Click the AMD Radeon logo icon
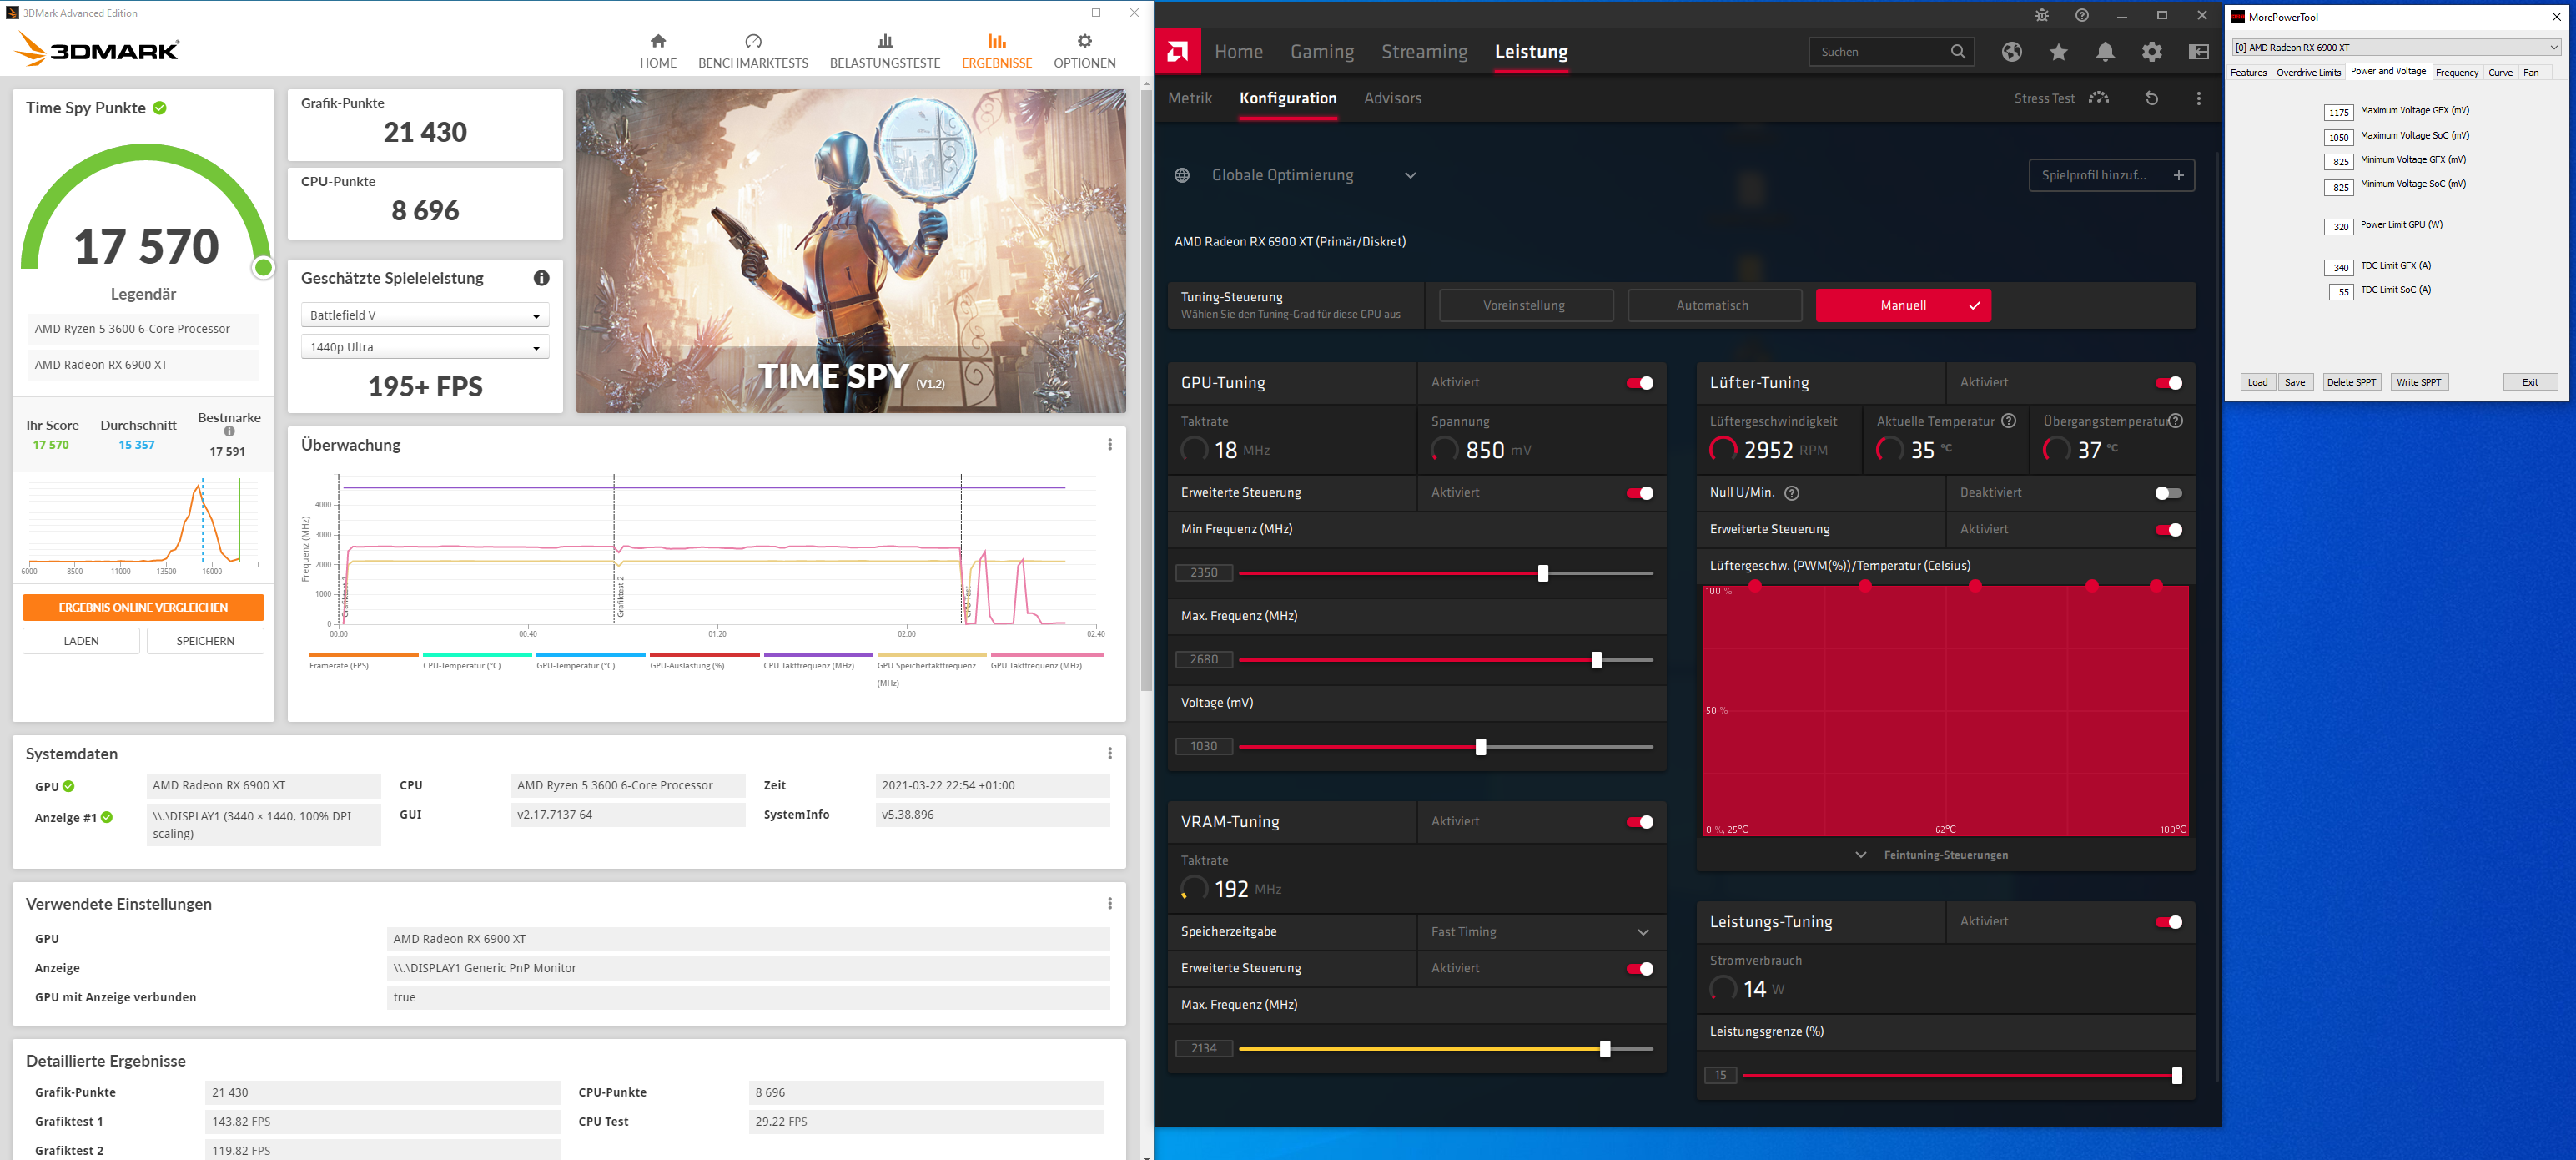2576x1160 pixels. [x=1177, y=51]
